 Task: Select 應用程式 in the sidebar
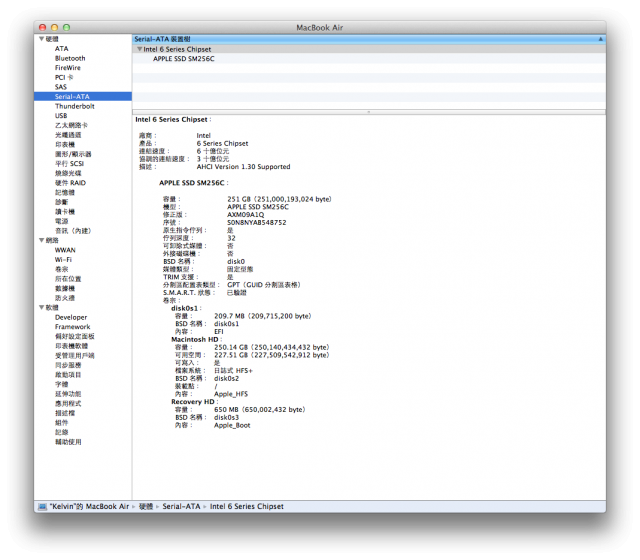pos(68,404)
